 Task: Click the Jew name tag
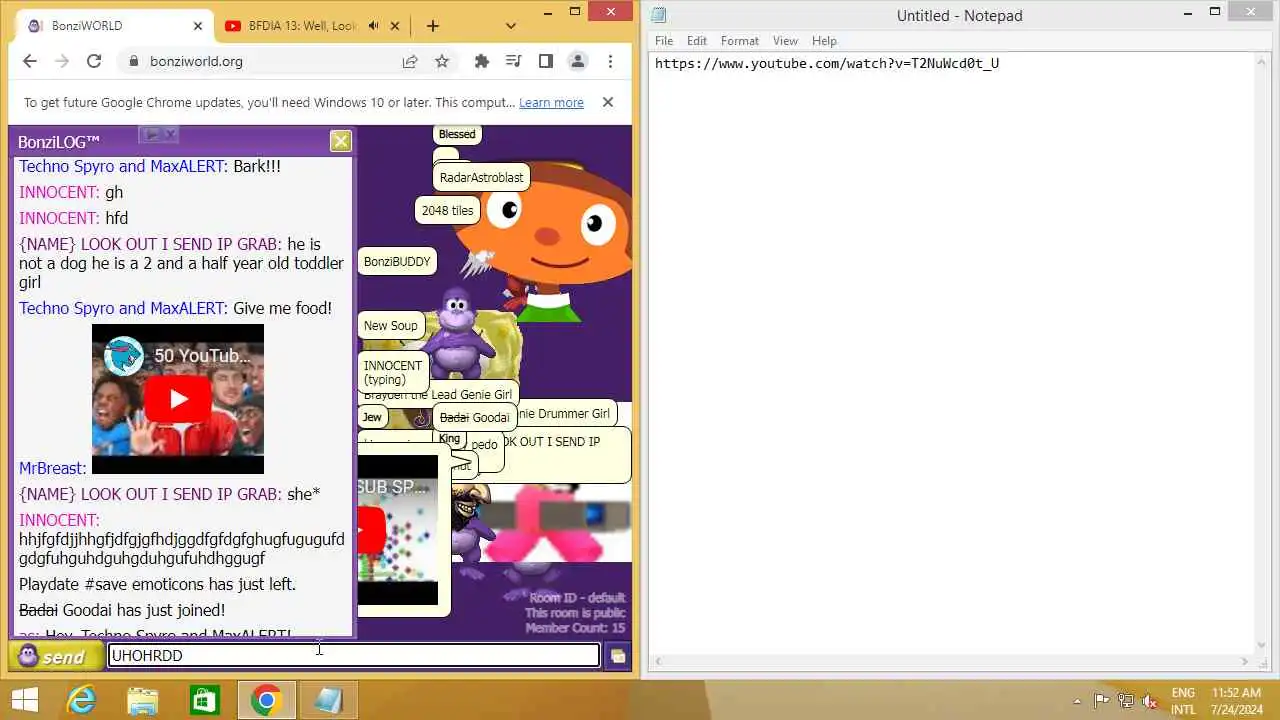click(x=372, y=417)
